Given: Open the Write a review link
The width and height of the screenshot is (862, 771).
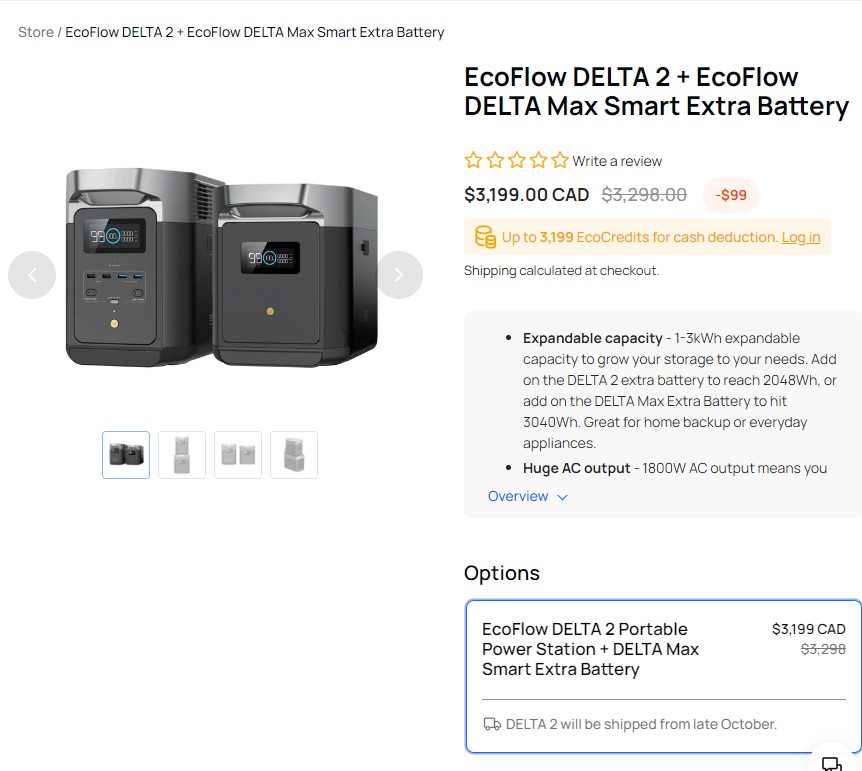Looking at the screenshot, I should pyautogui.click(x=617, y=161).
